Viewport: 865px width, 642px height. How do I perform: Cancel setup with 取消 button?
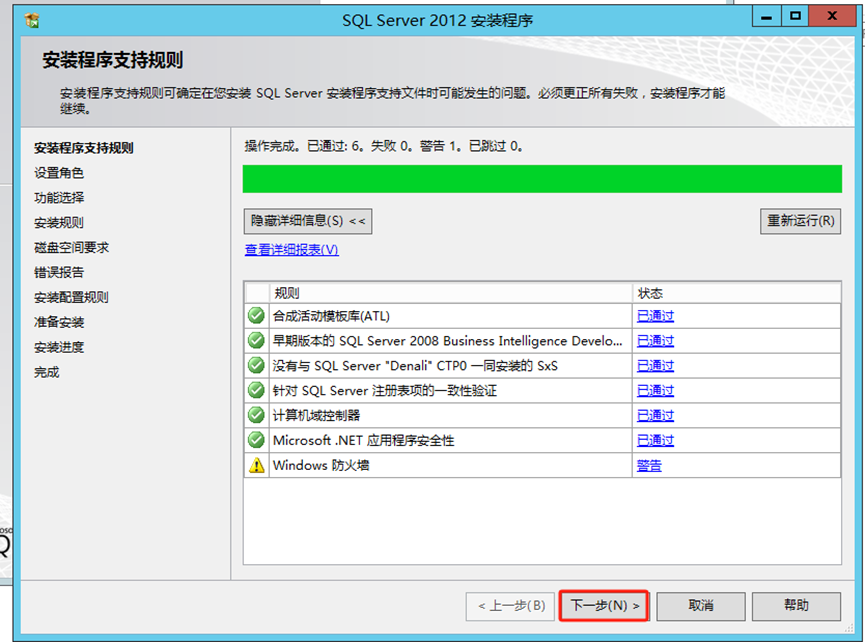point(701,606)
